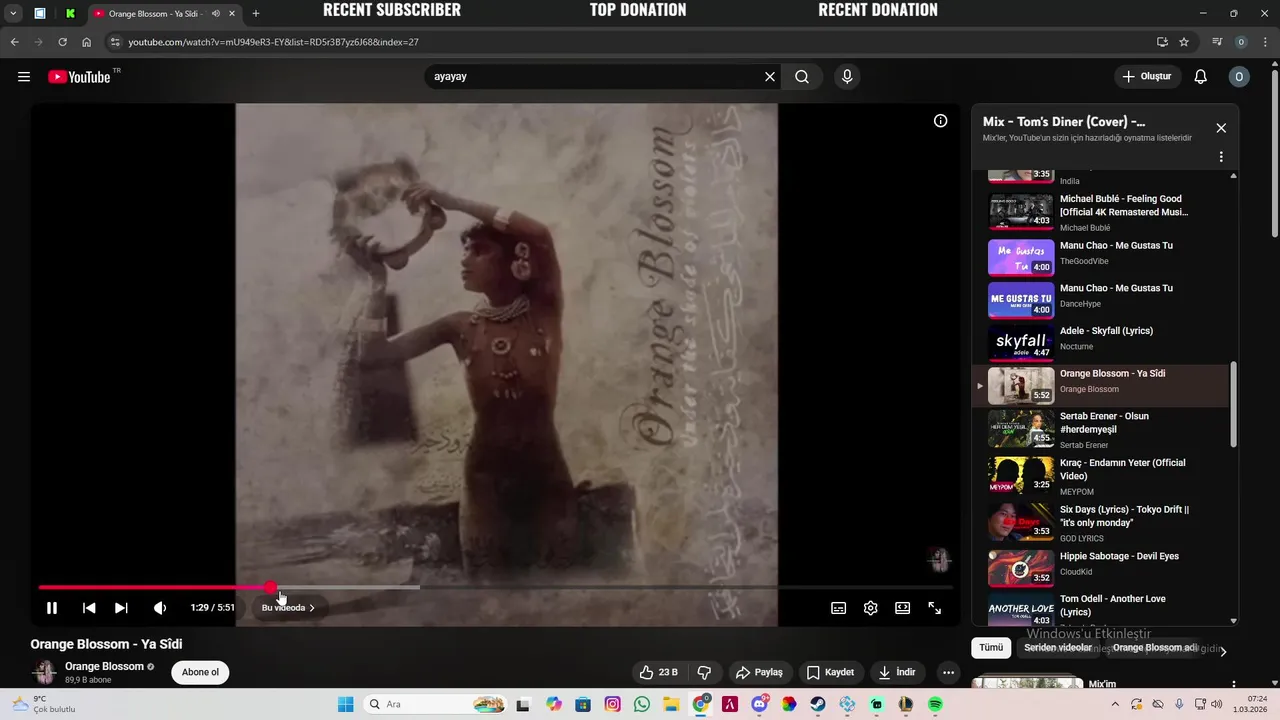Open Spotify from the taskbar
The width and height of the screenshot is (1280, 720).
[x=935, y=704]
